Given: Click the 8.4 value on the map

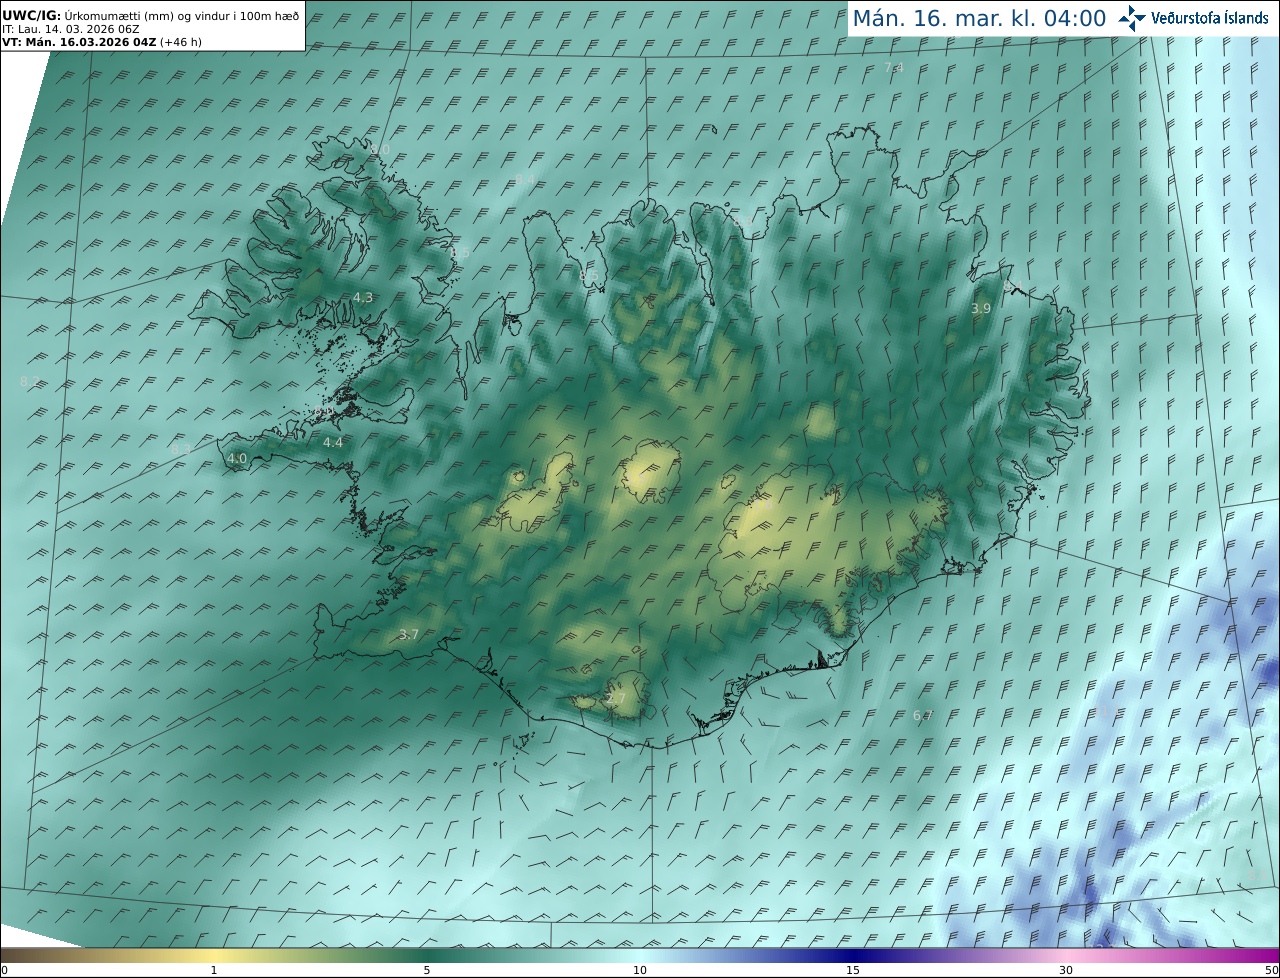Looking at the screenshot, I should pyautogui.click(x=525, y=180).
